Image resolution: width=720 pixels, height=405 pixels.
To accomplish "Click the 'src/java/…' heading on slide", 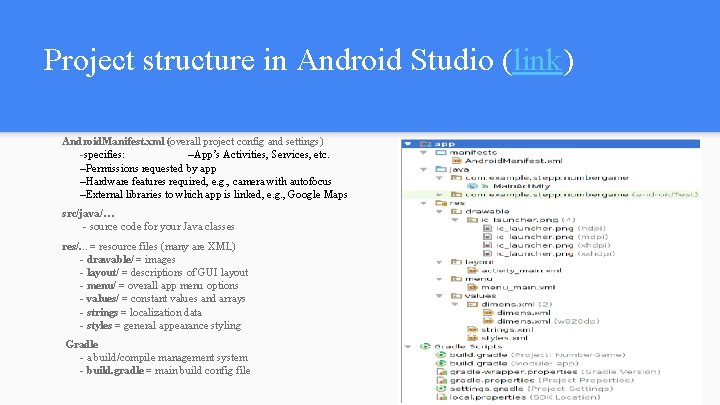I will coord(88,214).
